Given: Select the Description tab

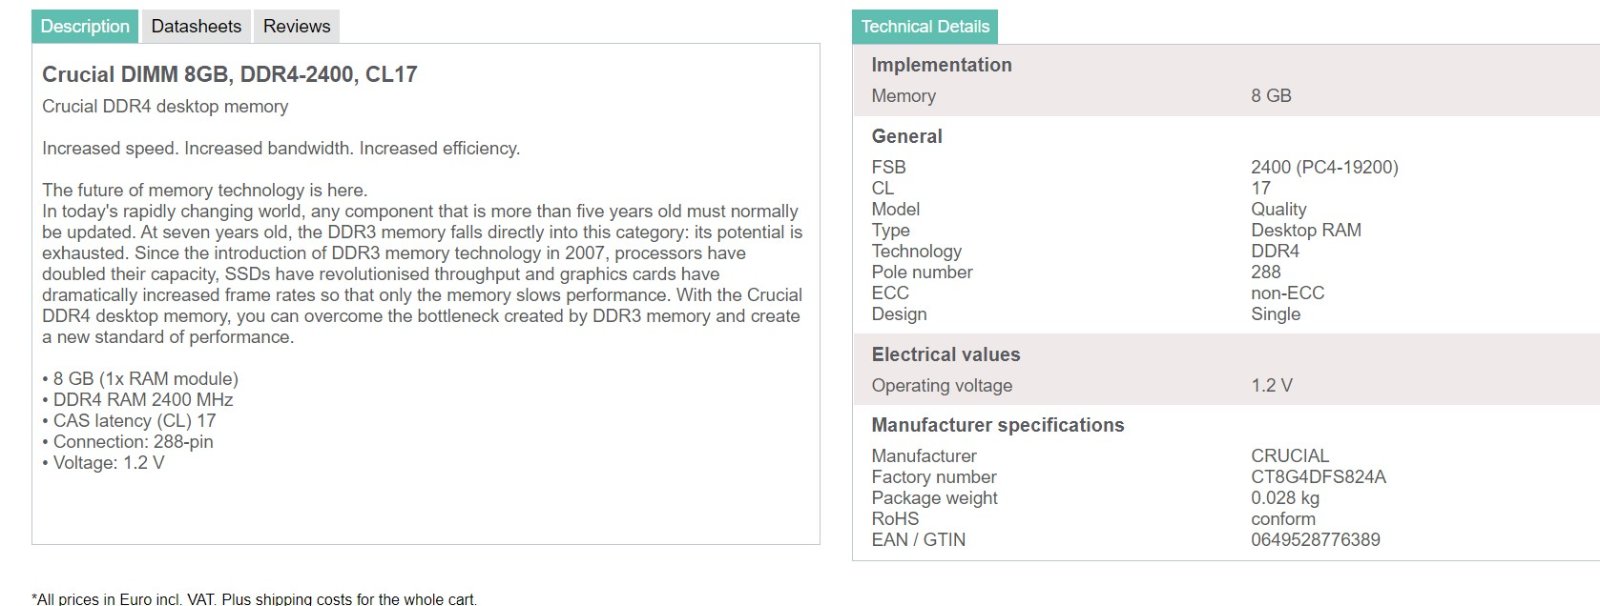Looking at the screenshot, I should click(85, 27).
